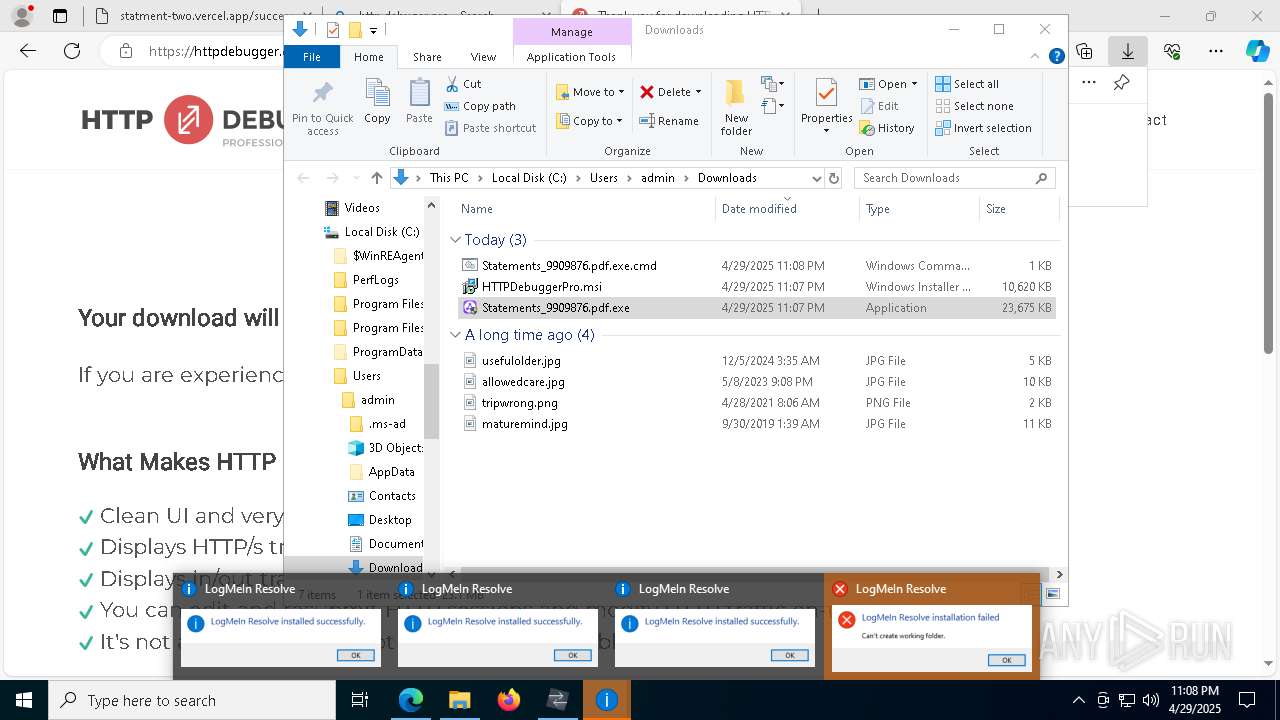Click Edit in the Open group
This screenshot has height=720, width=1280.
(879, 106)
